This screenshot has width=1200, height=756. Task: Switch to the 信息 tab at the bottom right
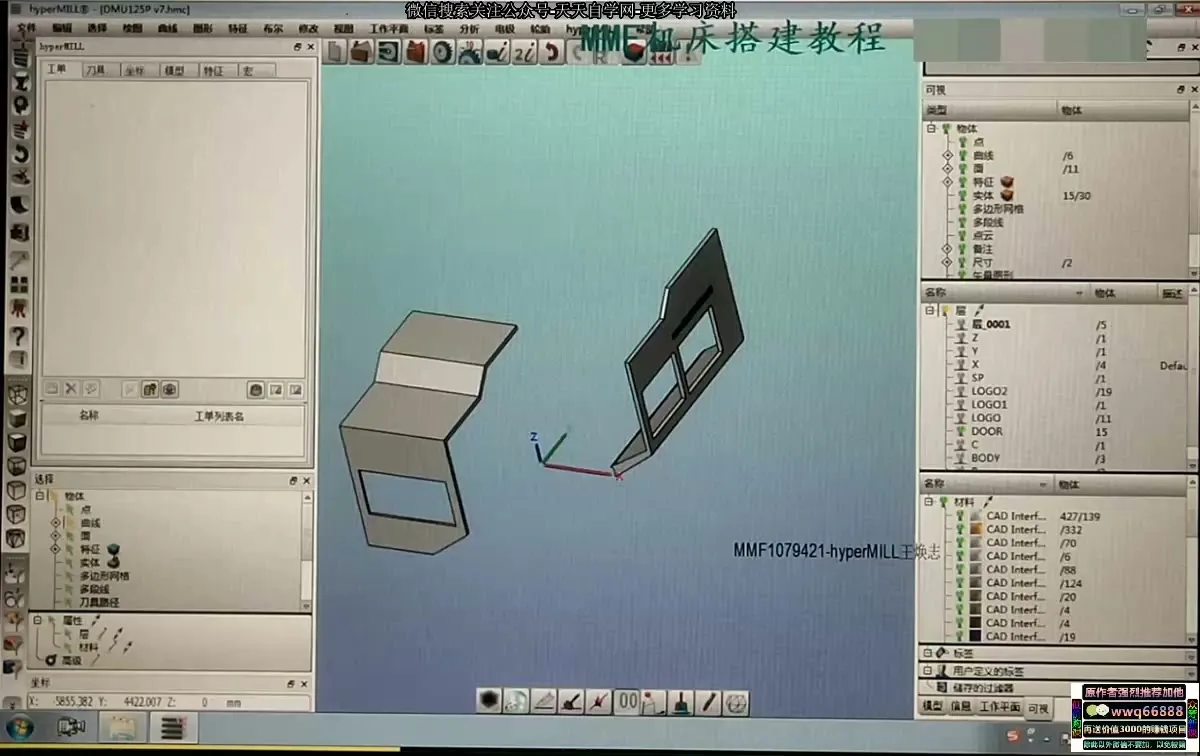(961, 706)
